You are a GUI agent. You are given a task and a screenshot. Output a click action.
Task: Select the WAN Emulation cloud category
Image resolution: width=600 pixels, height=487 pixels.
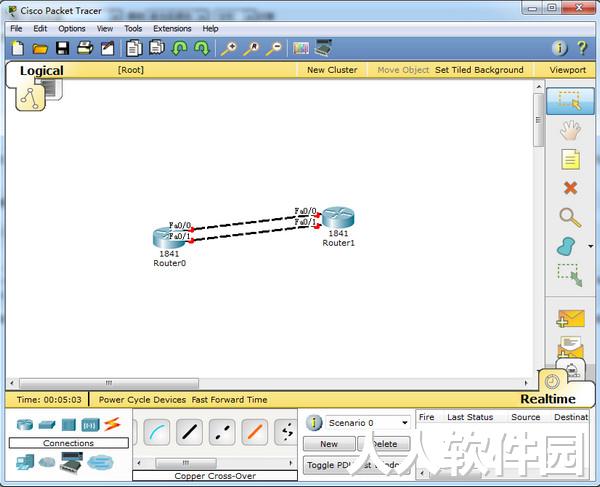coord(47,462)
